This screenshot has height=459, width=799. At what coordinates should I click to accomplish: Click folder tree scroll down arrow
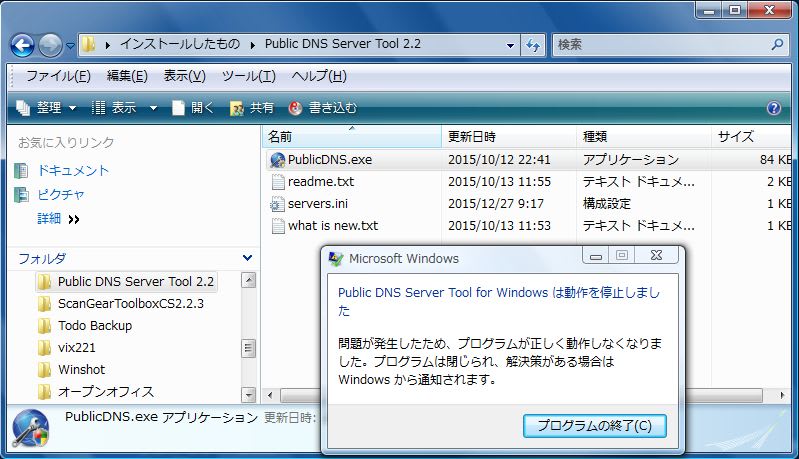pos(248,395)
